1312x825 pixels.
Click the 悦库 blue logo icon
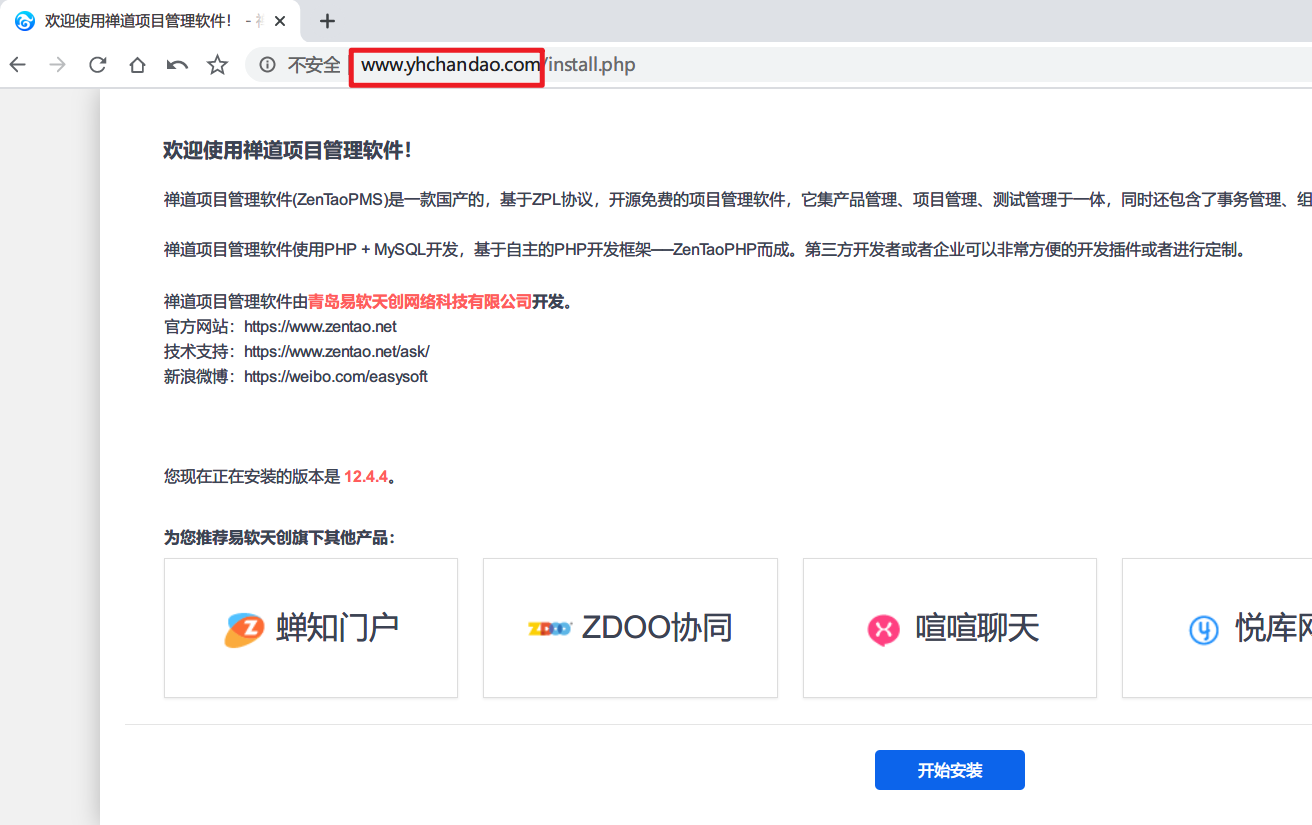tap(1204, 629)
